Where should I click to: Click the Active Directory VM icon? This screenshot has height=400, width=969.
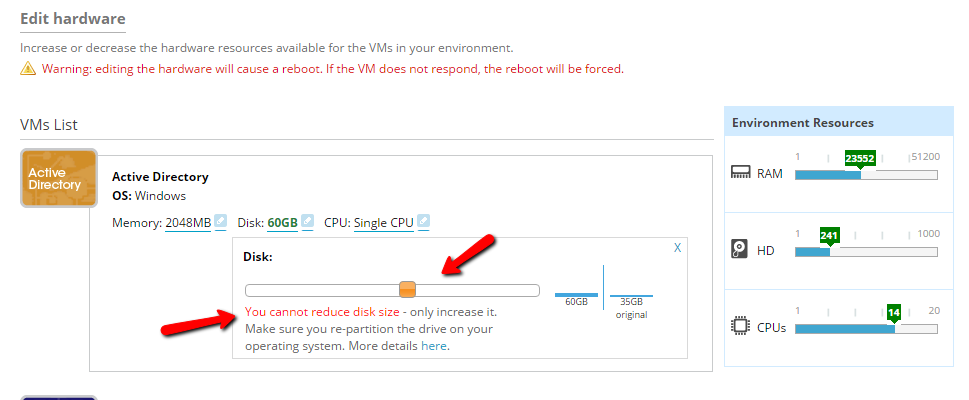pos(59,178)
